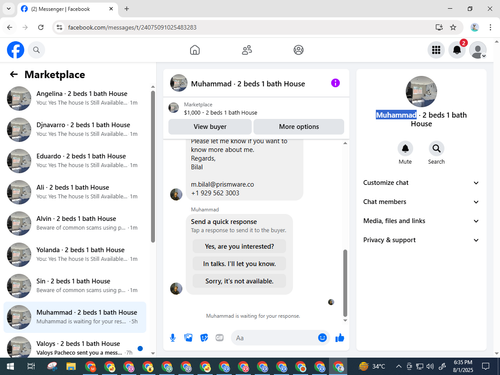The height and width of the screenshot is (375, 500).
Task: Open the Djnavarro conversation
Action: (75, 129)
